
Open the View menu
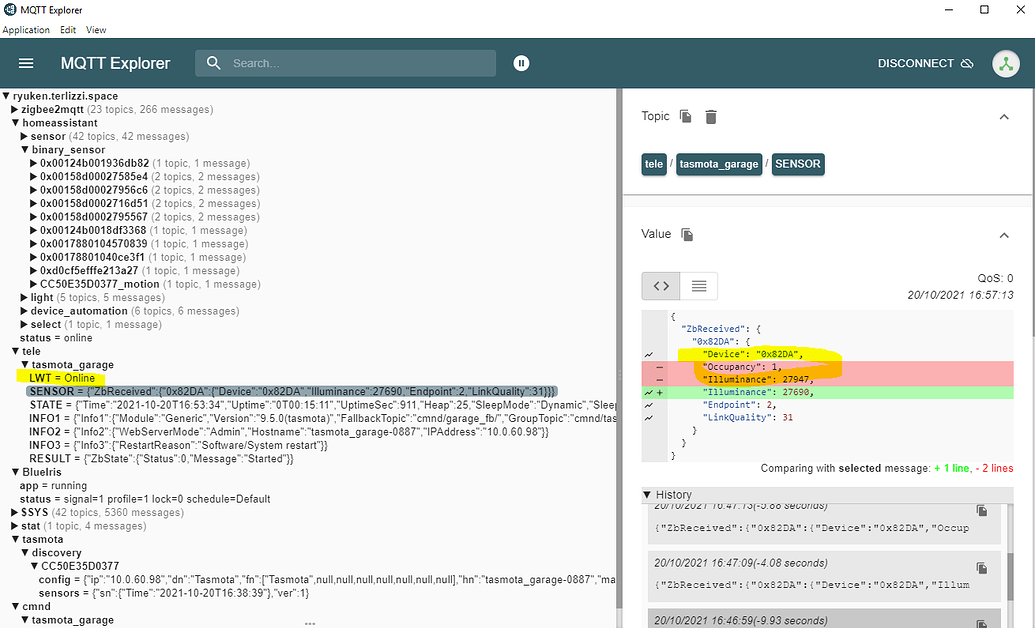click(x=96, y=30)
